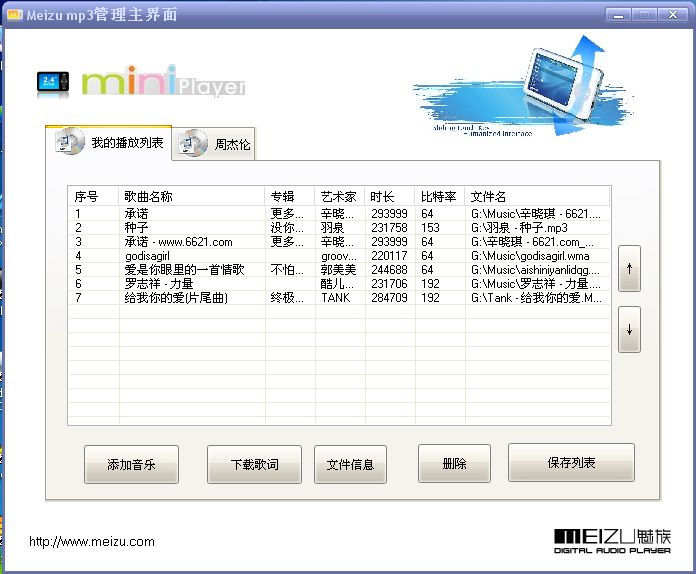Click the 添加音乐 button

pyautogui.click(x=131, y=464)
